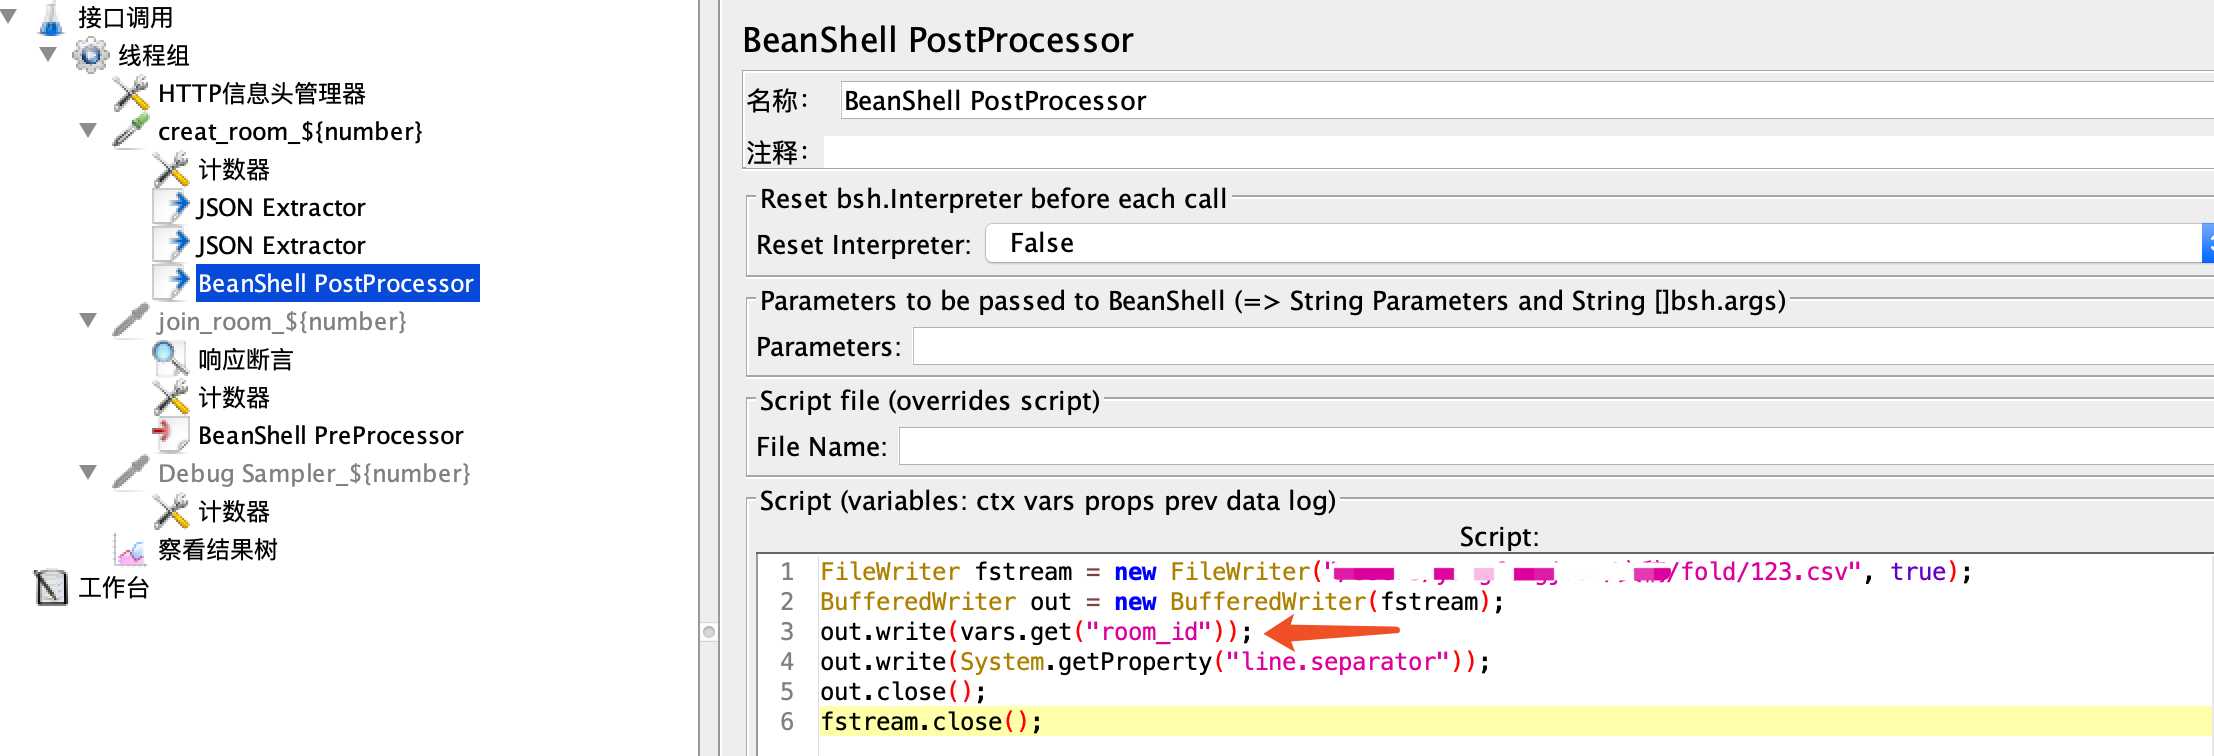This screenshot has width=2214, height=756.
Task: Select Debug Sampler_${number} item
Action: click(314, 474)
